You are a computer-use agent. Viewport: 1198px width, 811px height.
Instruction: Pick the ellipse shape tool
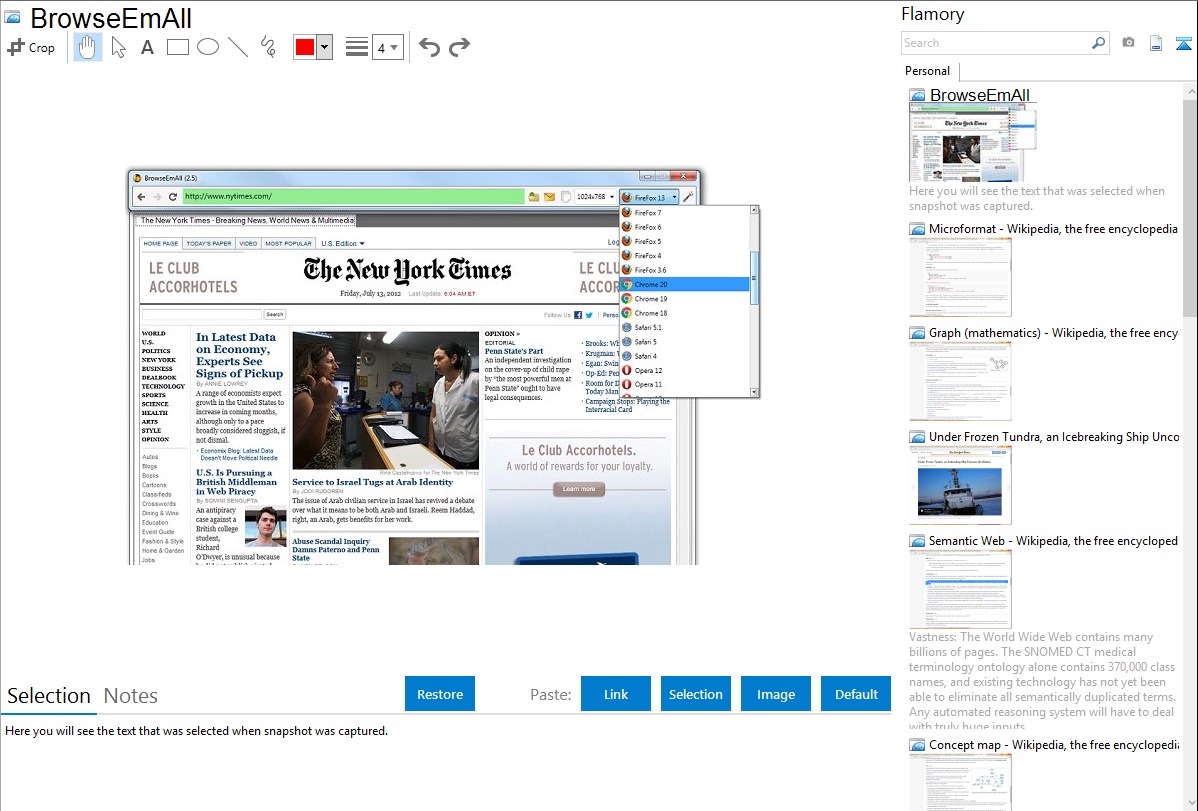coord(208,47)
